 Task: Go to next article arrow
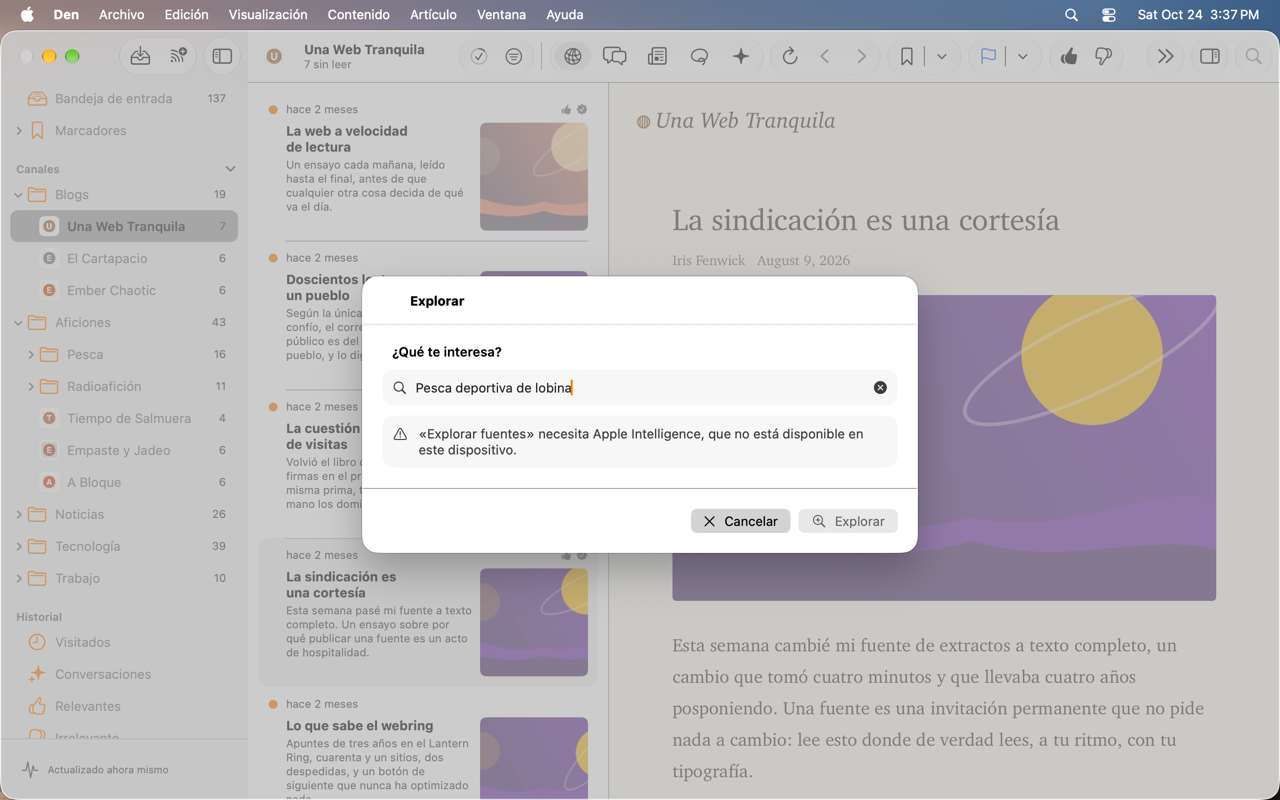tap(861, 57)
